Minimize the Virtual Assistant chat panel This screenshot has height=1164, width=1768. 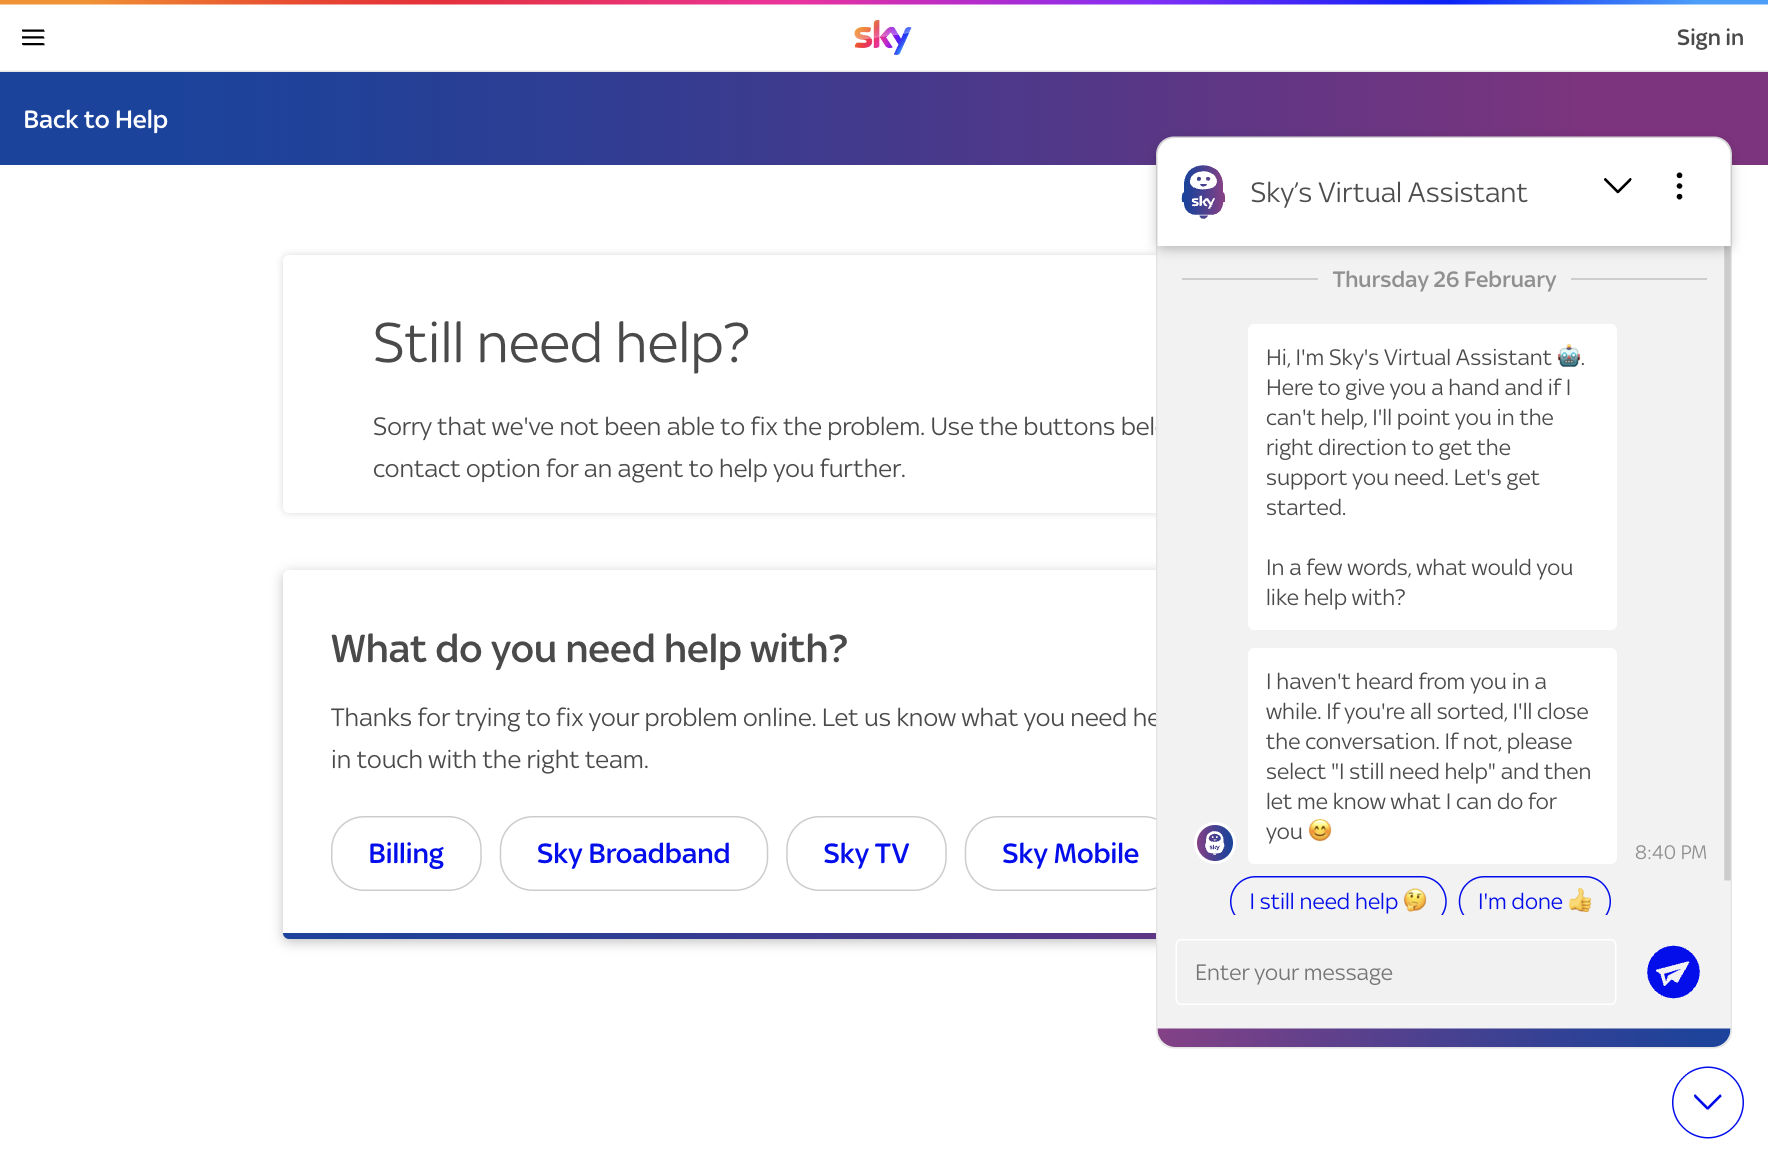1617,186
